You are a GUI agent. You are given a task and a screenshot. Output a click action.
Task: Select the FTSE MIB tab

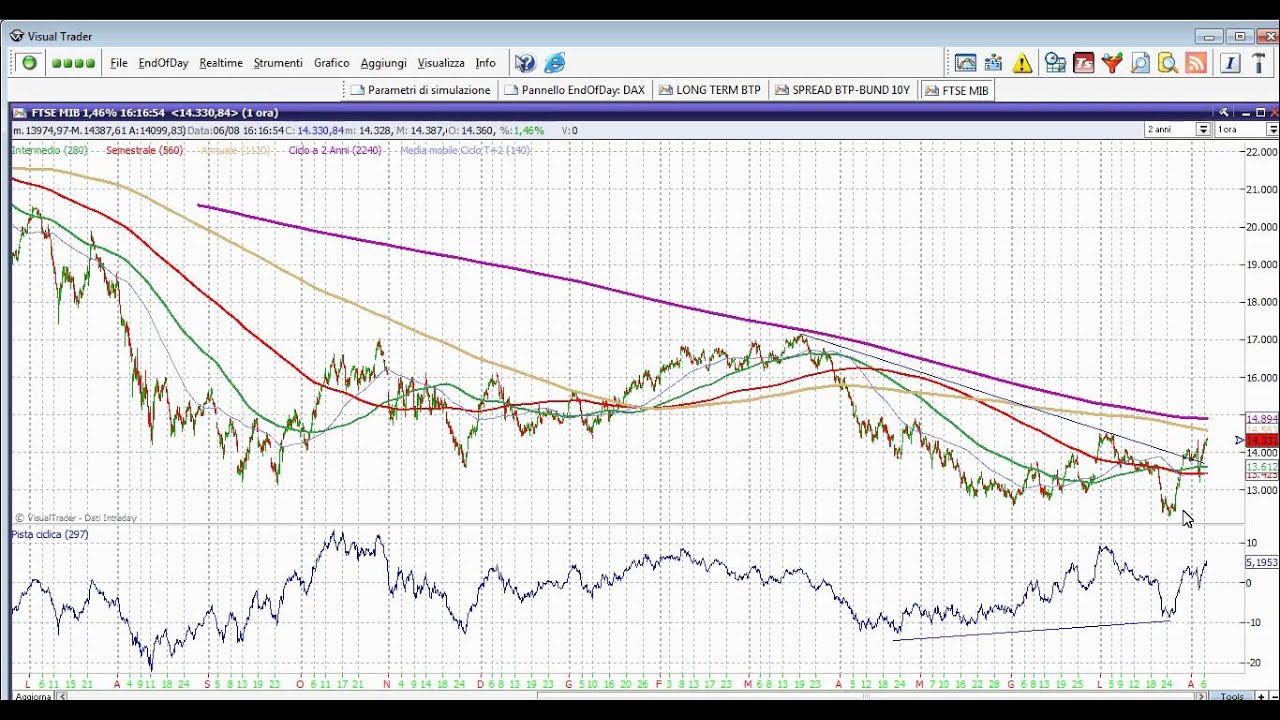957,90
